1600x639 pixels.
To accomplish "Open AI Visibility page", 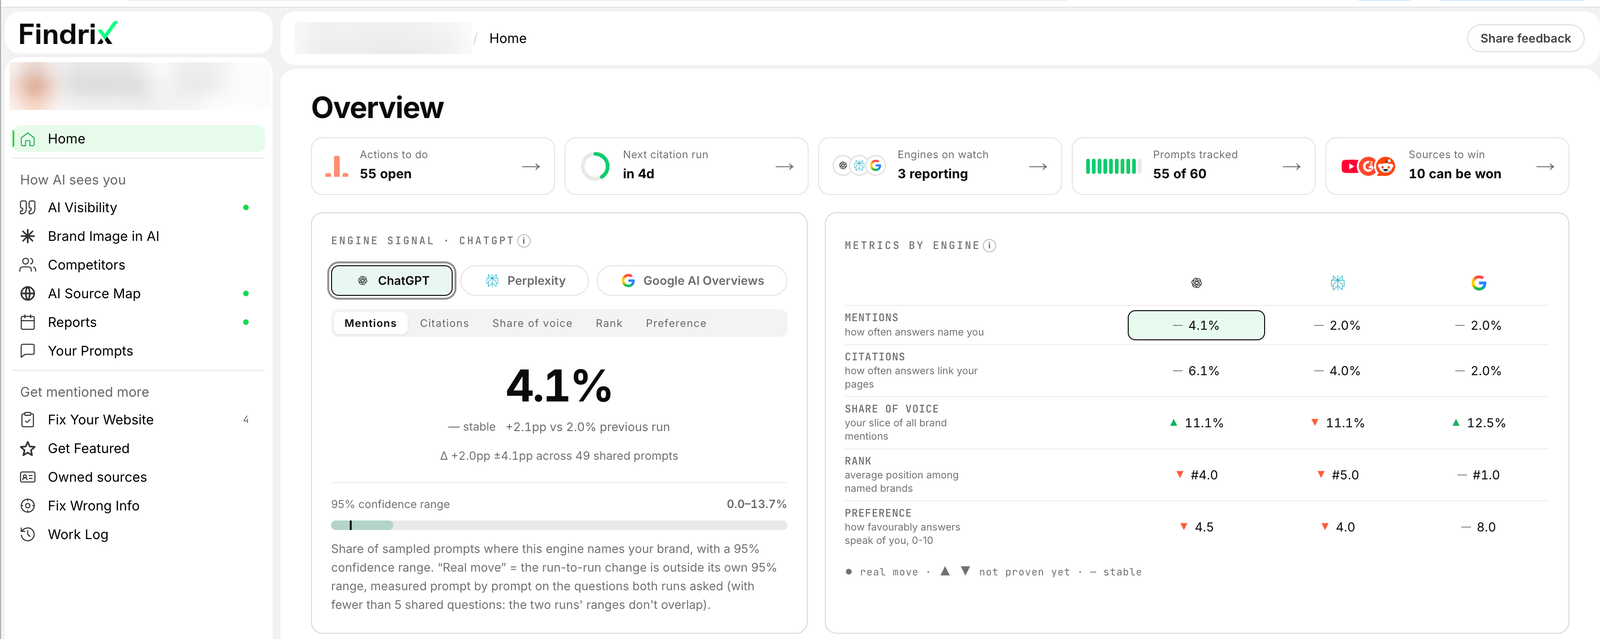I will 139,208.
